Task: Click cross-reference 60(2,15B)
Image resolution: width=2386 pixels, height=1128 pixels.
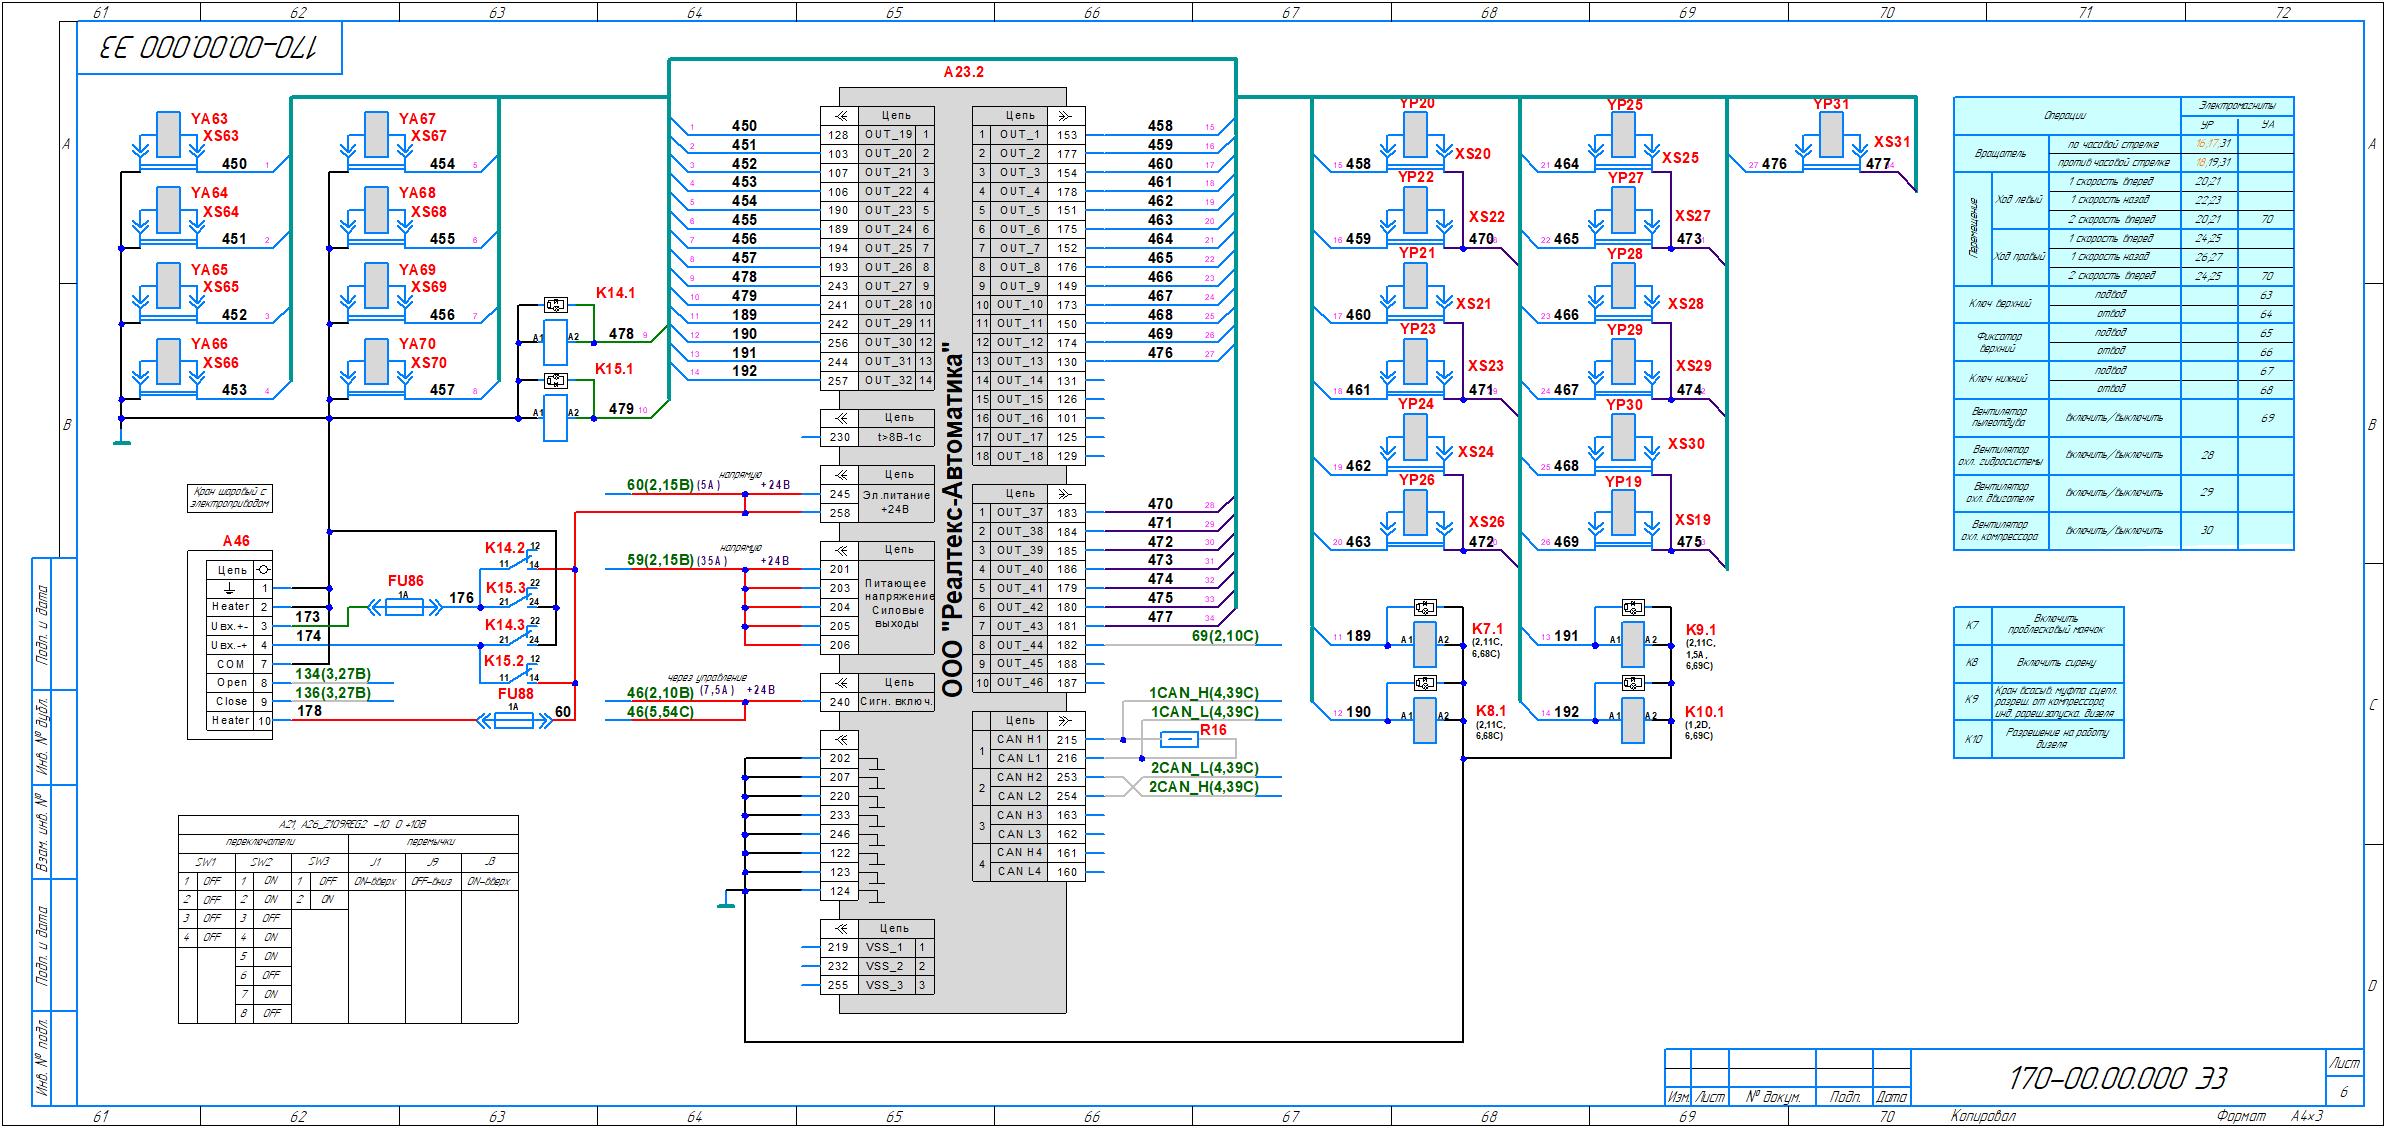Action: pyautogui.click(x=660, y=485)
